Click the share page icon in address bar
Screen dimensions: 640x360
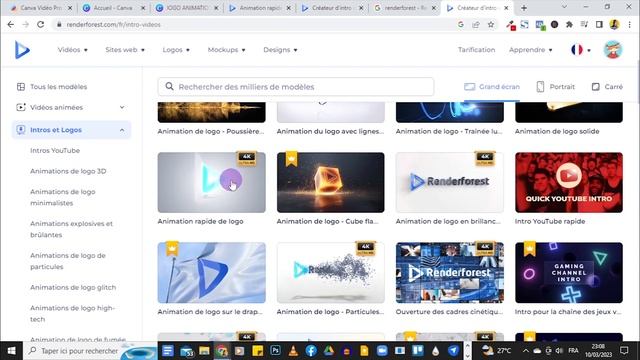[476, 24]
